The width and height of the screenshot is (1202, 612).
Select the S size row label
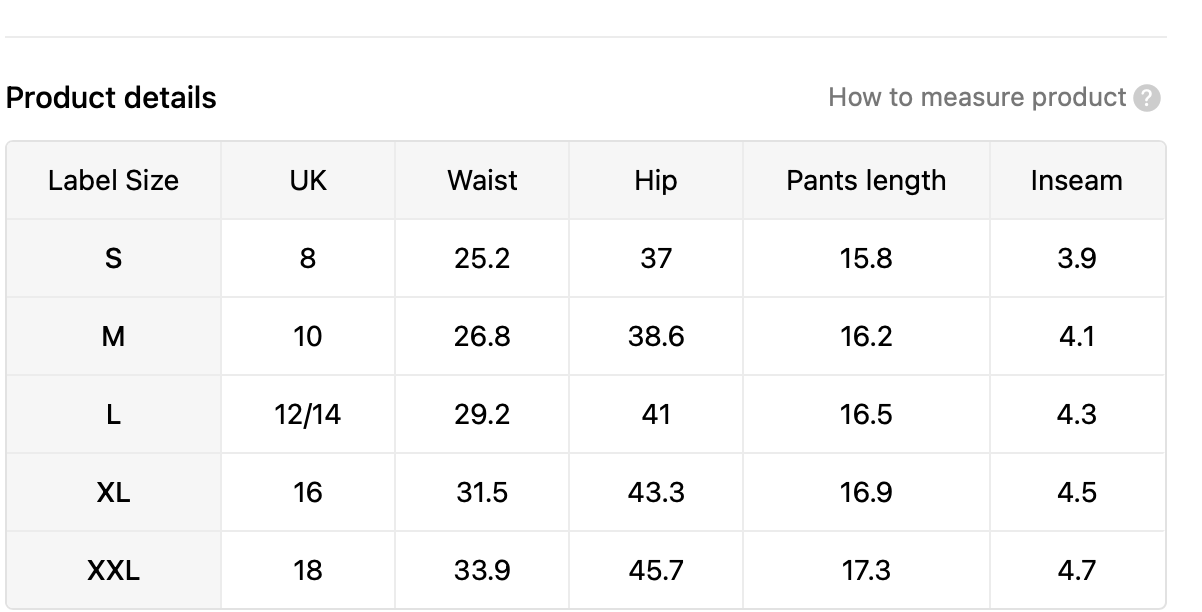click(113, 258)
